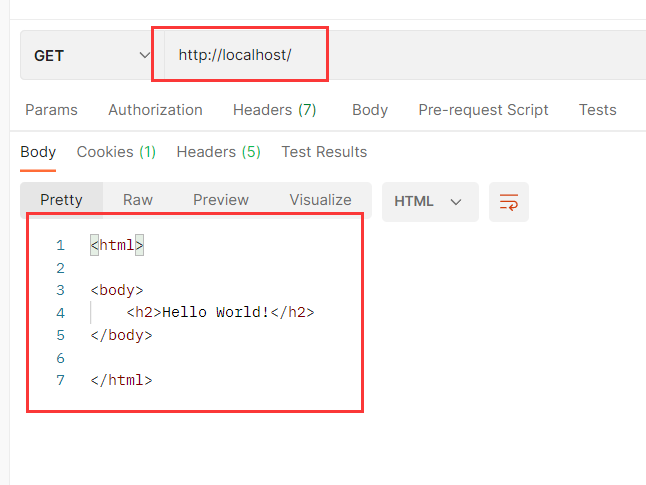
Task: Select the Pretty view button
Action: point(61,200)
